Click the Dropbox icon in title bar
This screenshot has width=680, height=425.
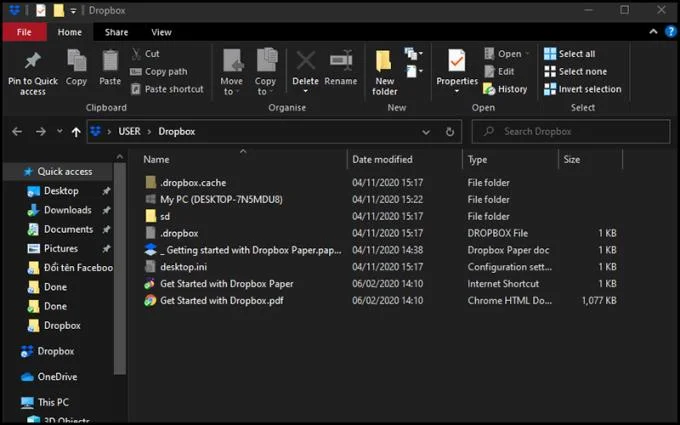(x=14, y=10)
